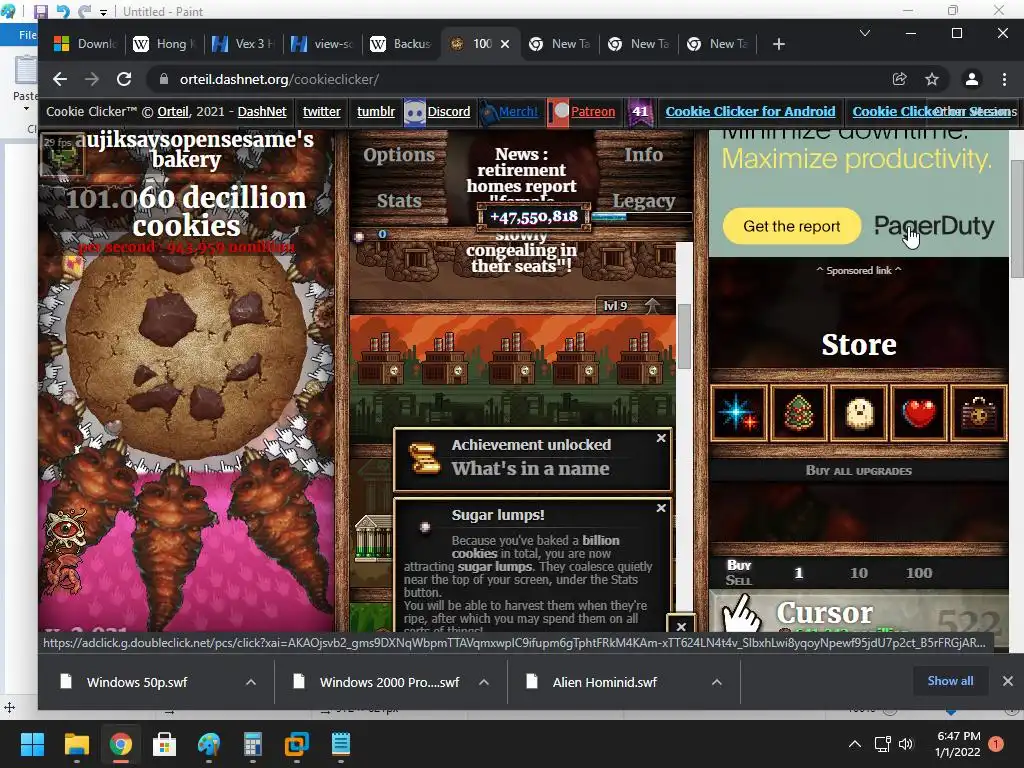This screenshot has width=1024, height=768.
Task: Bookmark this page with star icon
Action: tap(932, 80)
